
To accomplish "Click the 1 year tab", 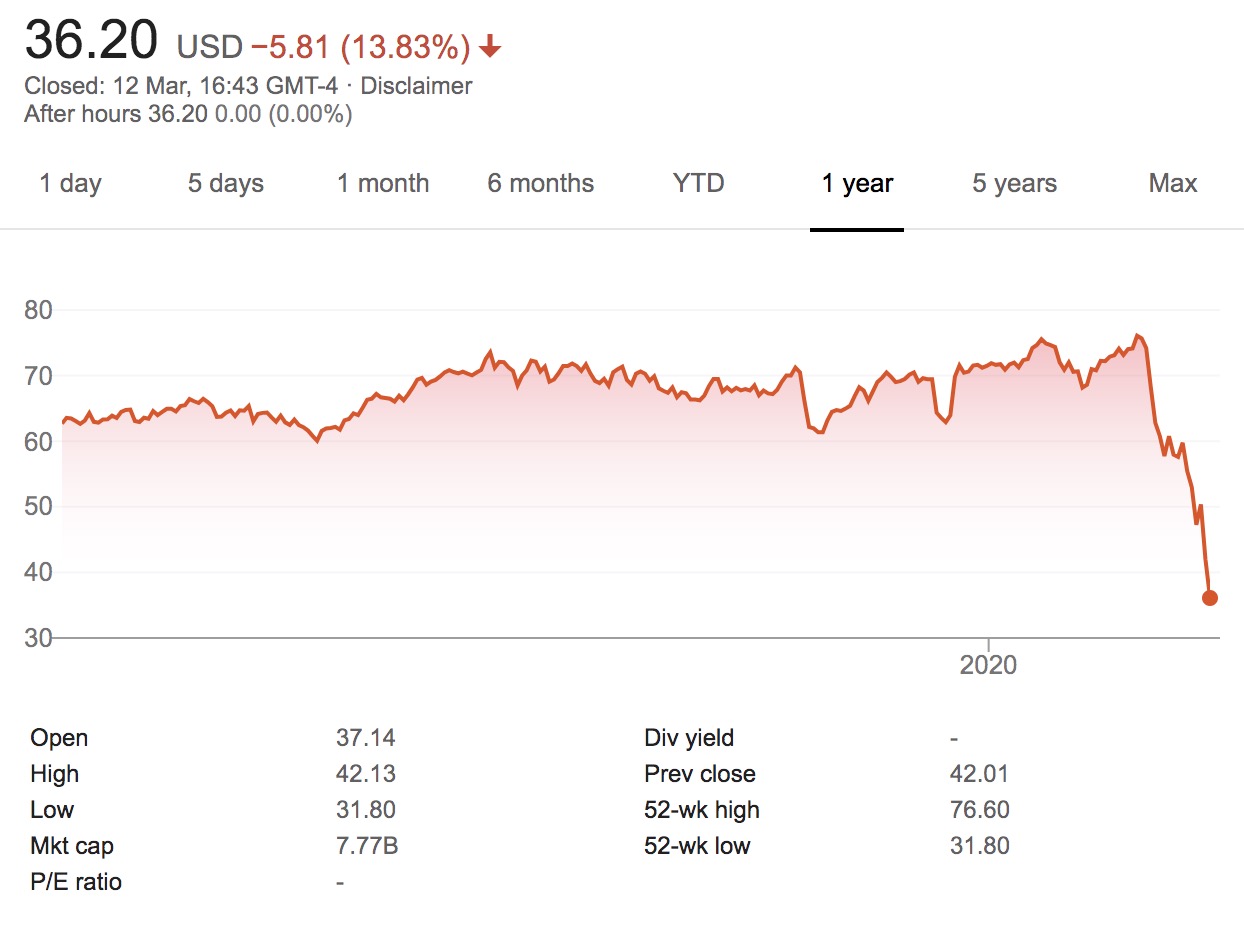I will pyautogui.click(x=857, y=184).
